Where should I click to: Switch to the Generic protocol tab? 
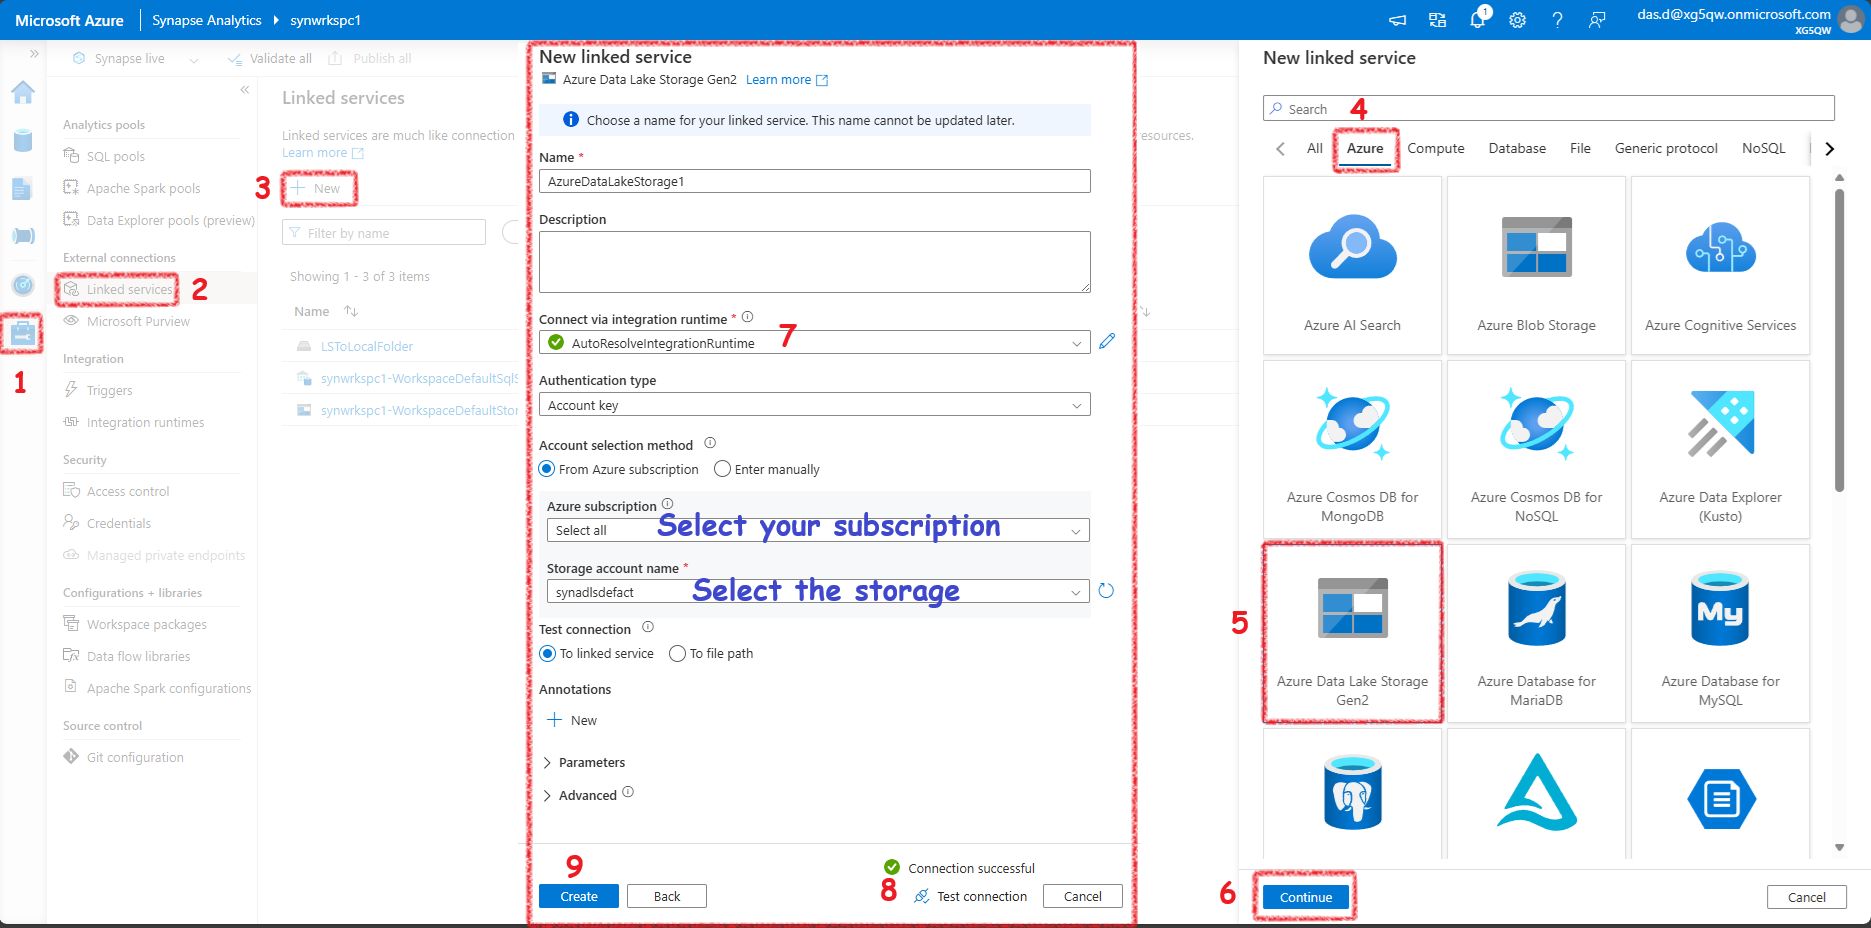pos(1666,148)
